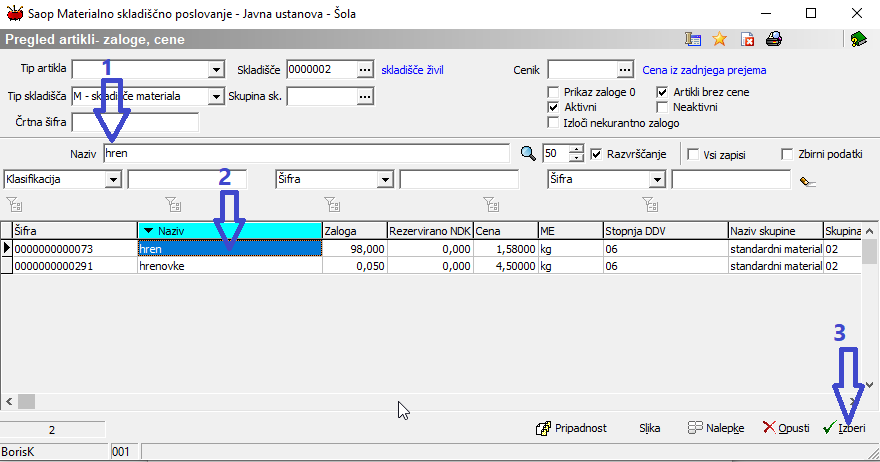Select the 'hrenovke' row name cell
Image resolution: width=880 pixels, height=462 pixels.
point(230,266)
